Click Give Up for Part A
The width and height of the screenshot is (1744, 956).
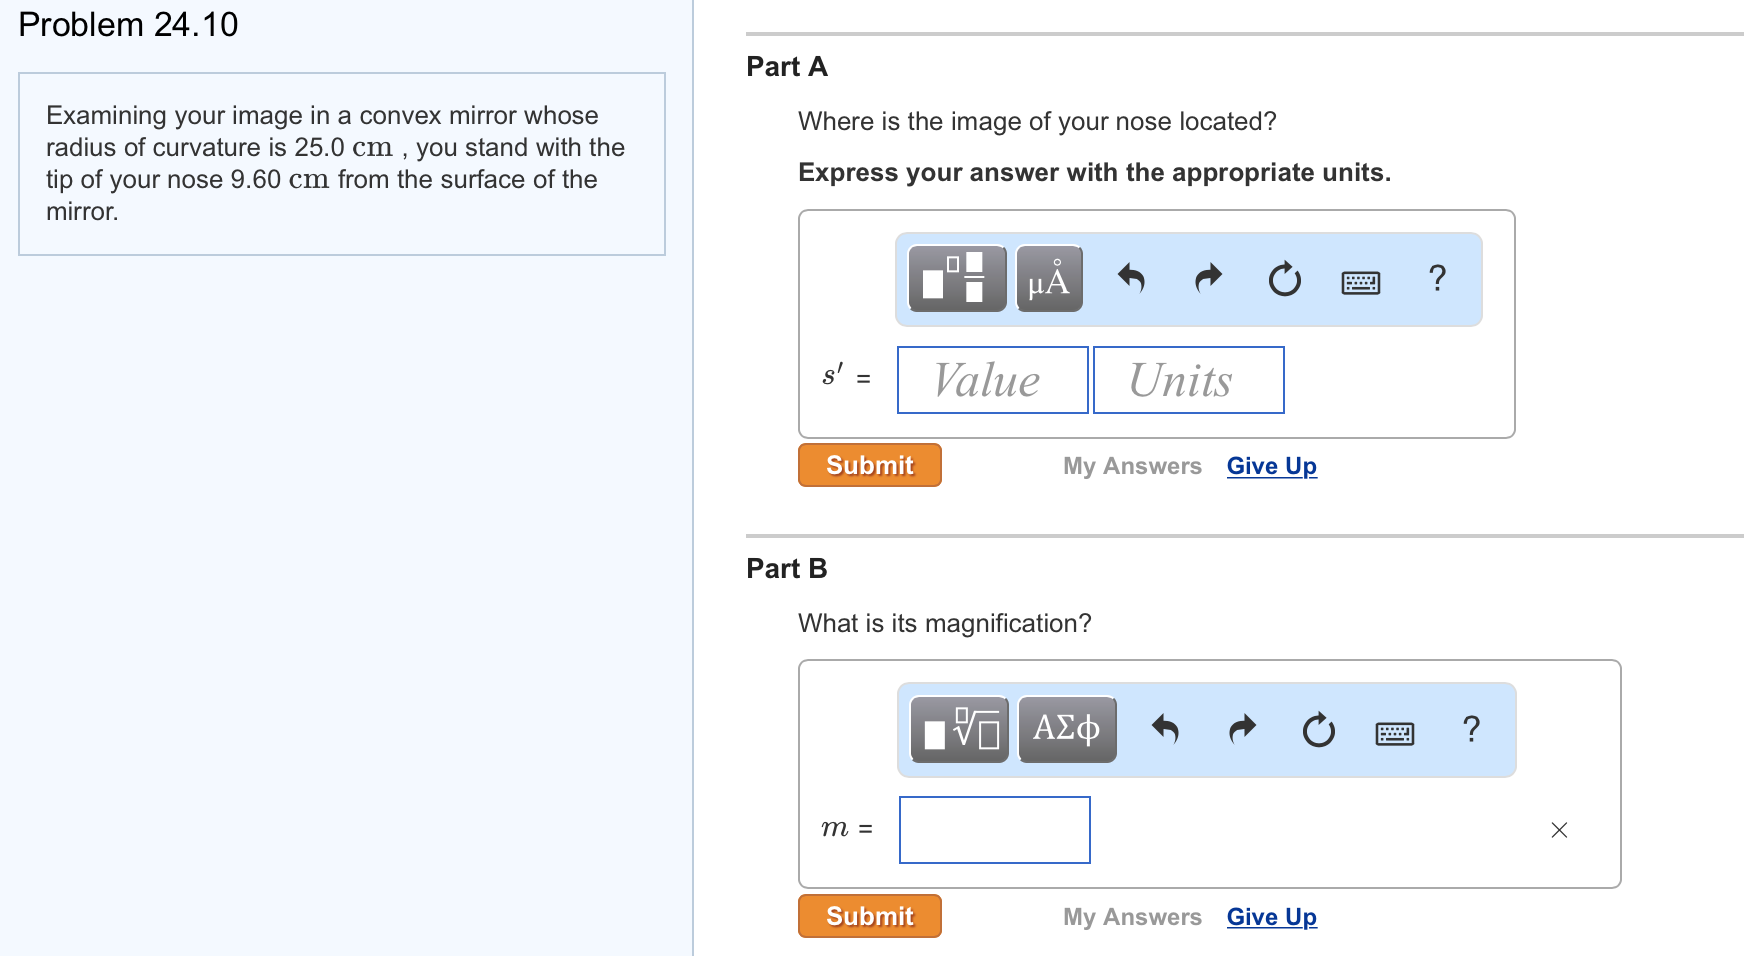[x=1271, y=465]
